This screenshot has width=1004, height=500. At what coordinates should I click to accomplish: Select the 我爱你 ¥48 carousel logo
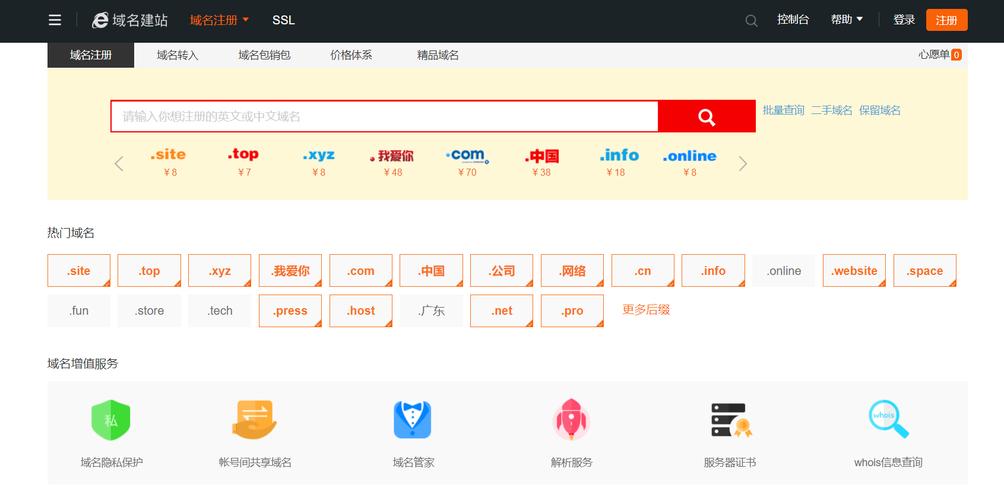click(x=392, y=156)
